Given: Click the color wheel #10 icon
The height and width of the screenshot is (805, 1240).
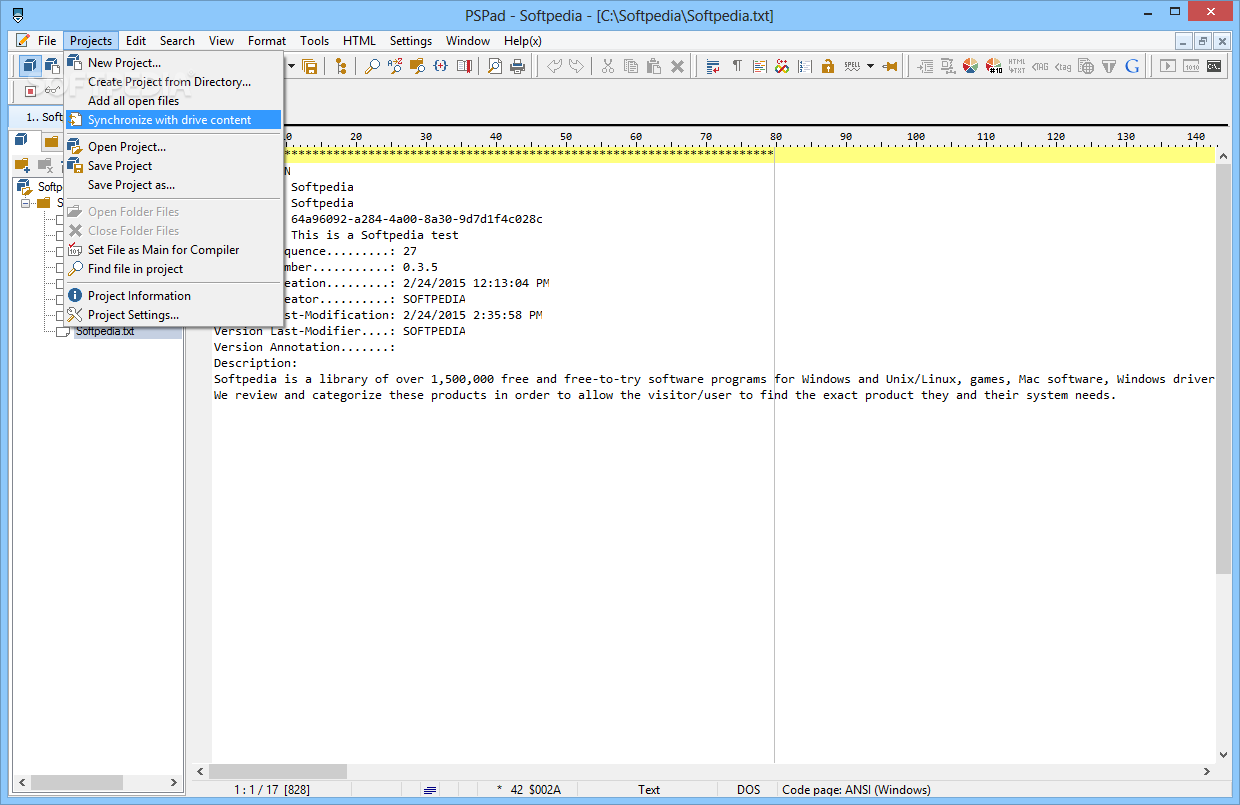Looking at the screenshot, I should (x=994, y=66).
